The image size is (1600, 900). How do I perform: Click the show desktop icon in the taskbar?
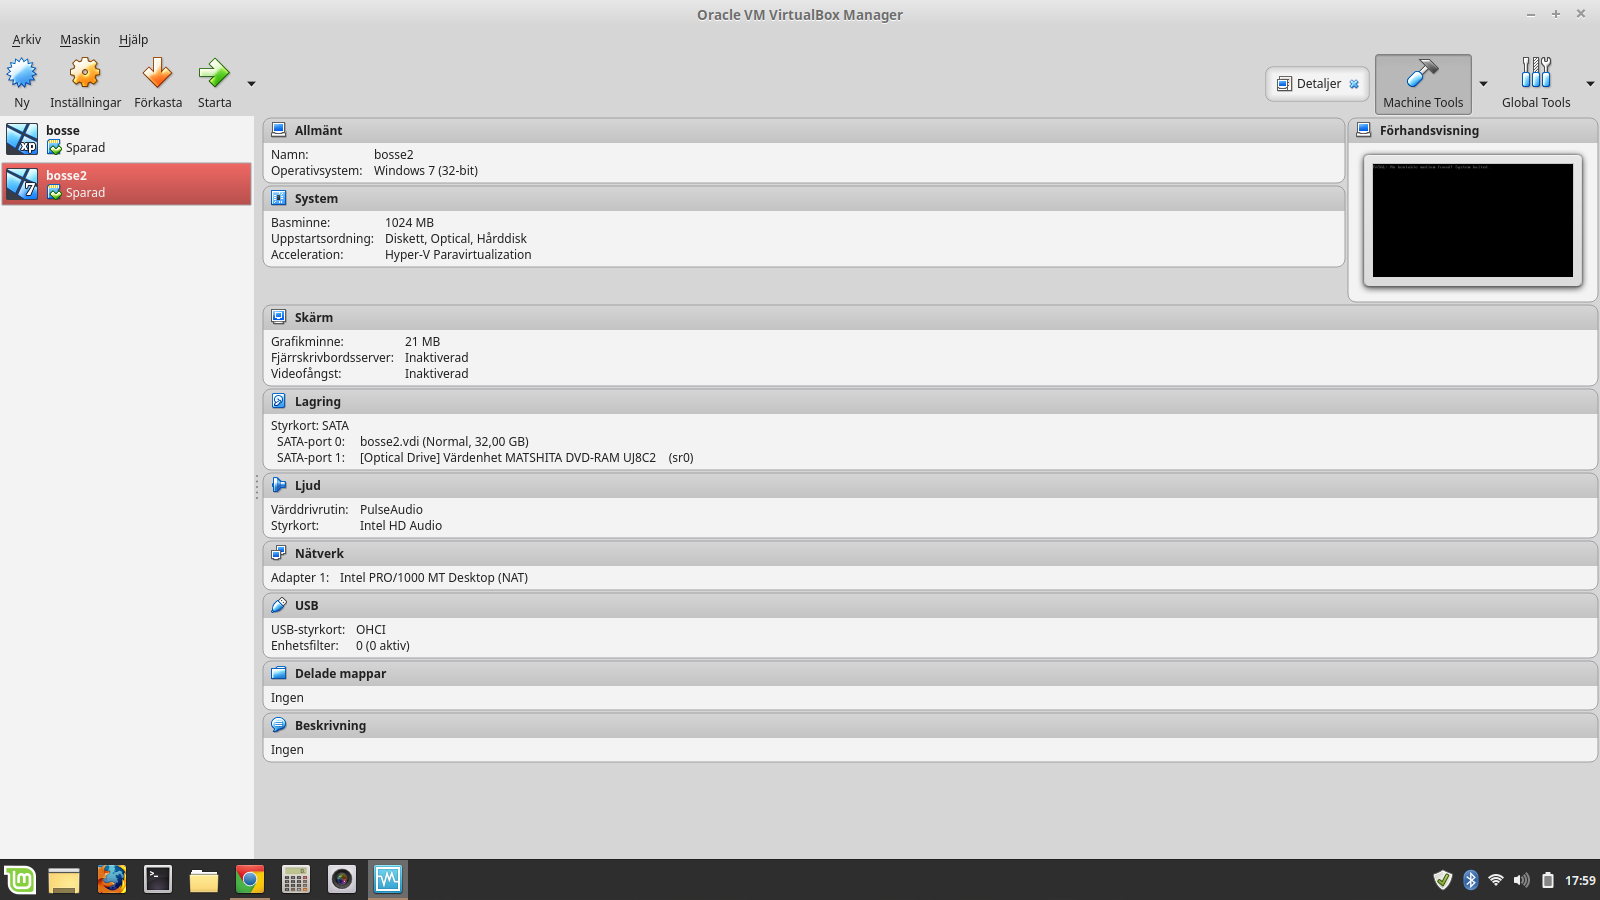coord(64,880)
